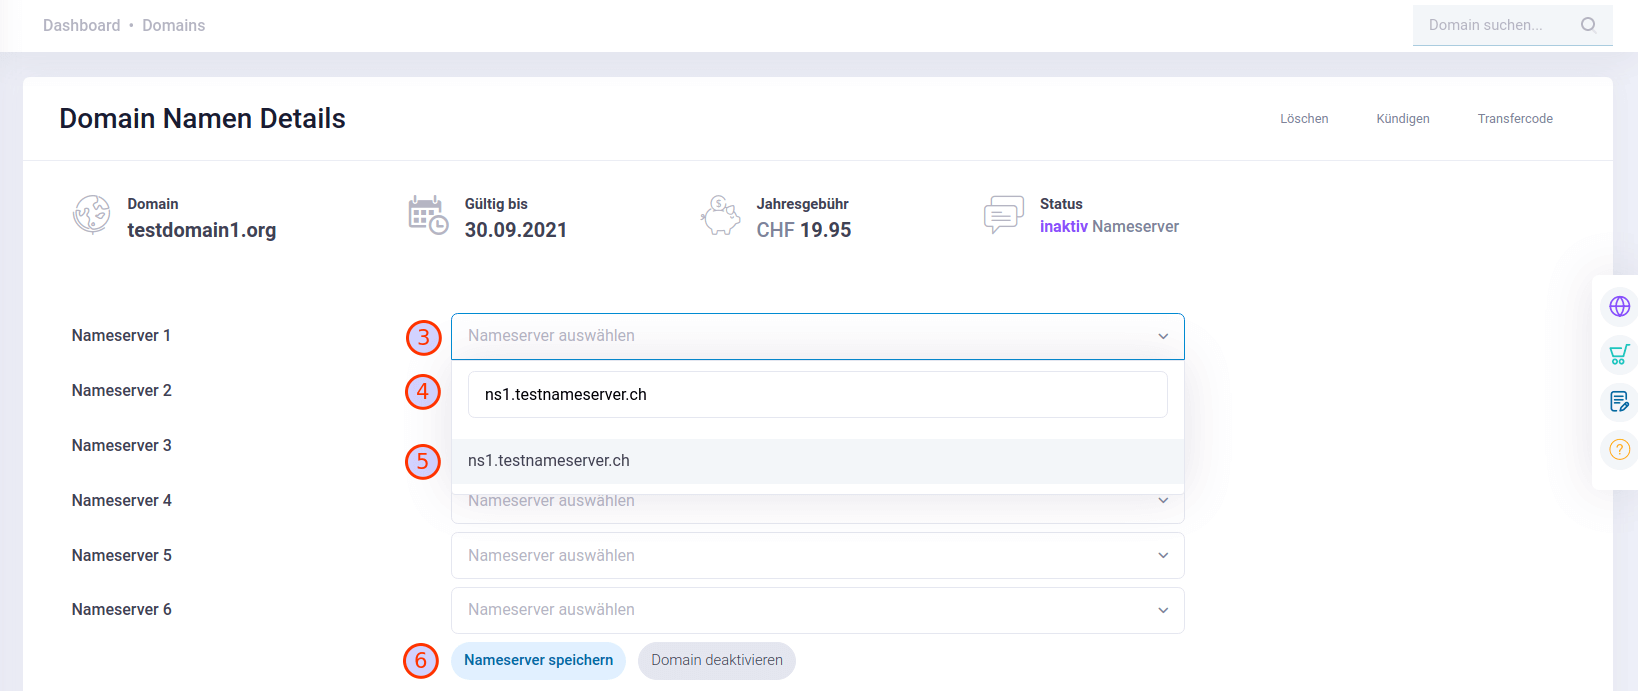Open the shopping cart sidebar icon
The width and height of the screenshot is (1638, 691).
coord(1619,354)
